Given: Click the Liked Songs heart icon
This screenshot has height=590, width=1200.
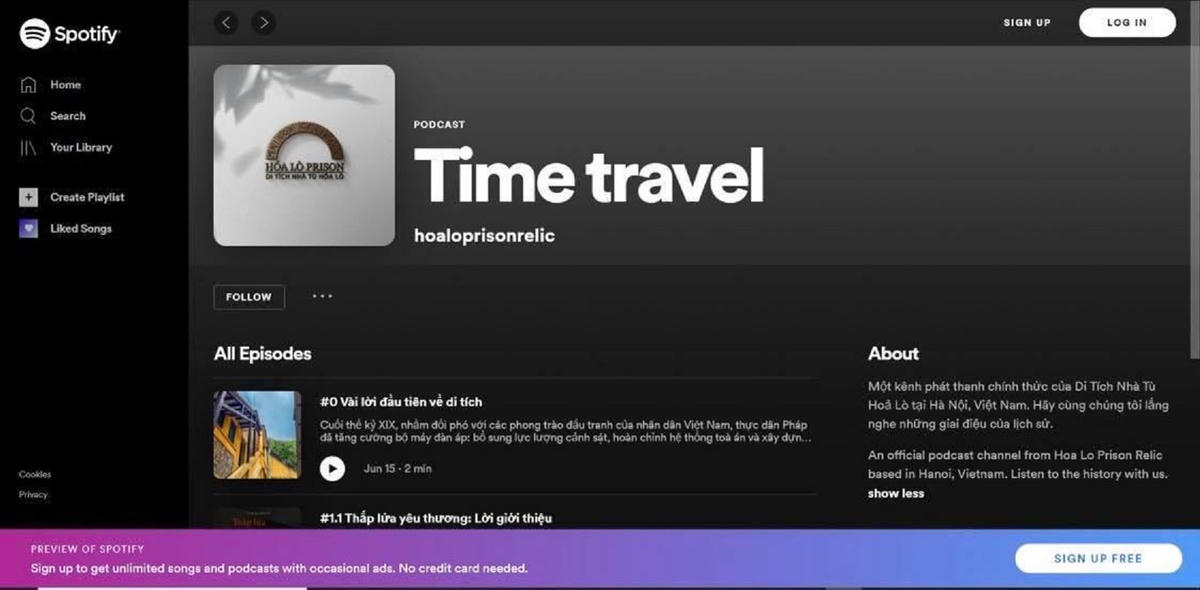Looking at the screenshot, I should coord(29,228).
